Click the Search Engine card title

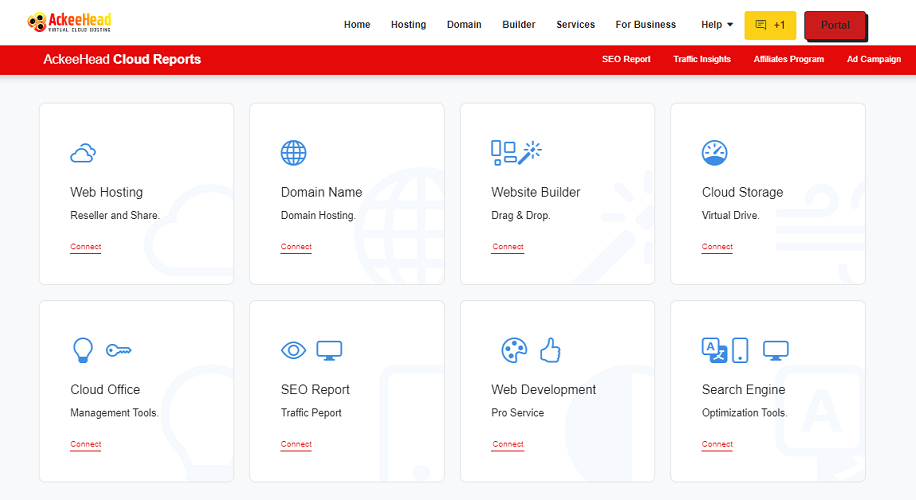point(743,390)
